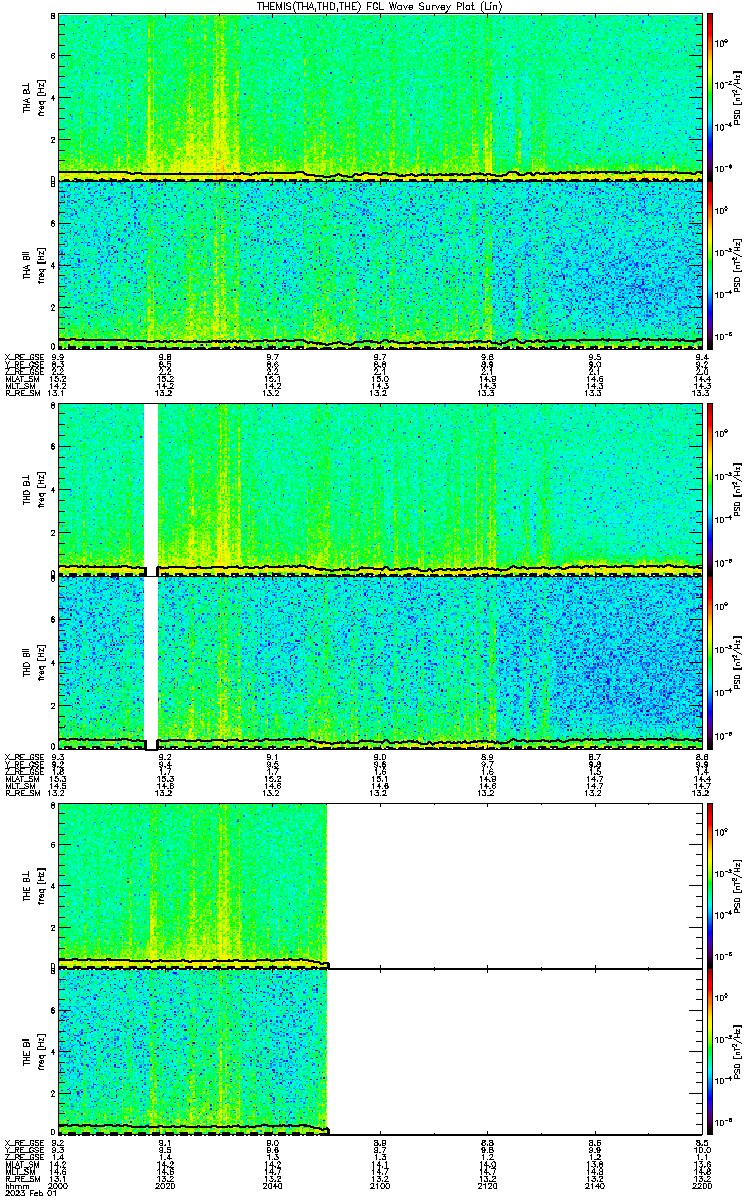Click the PSD color bar beside THD B-parallel
Image resolution: width=750 pixels, height=1200 pixels.
[x=710, y=662]
